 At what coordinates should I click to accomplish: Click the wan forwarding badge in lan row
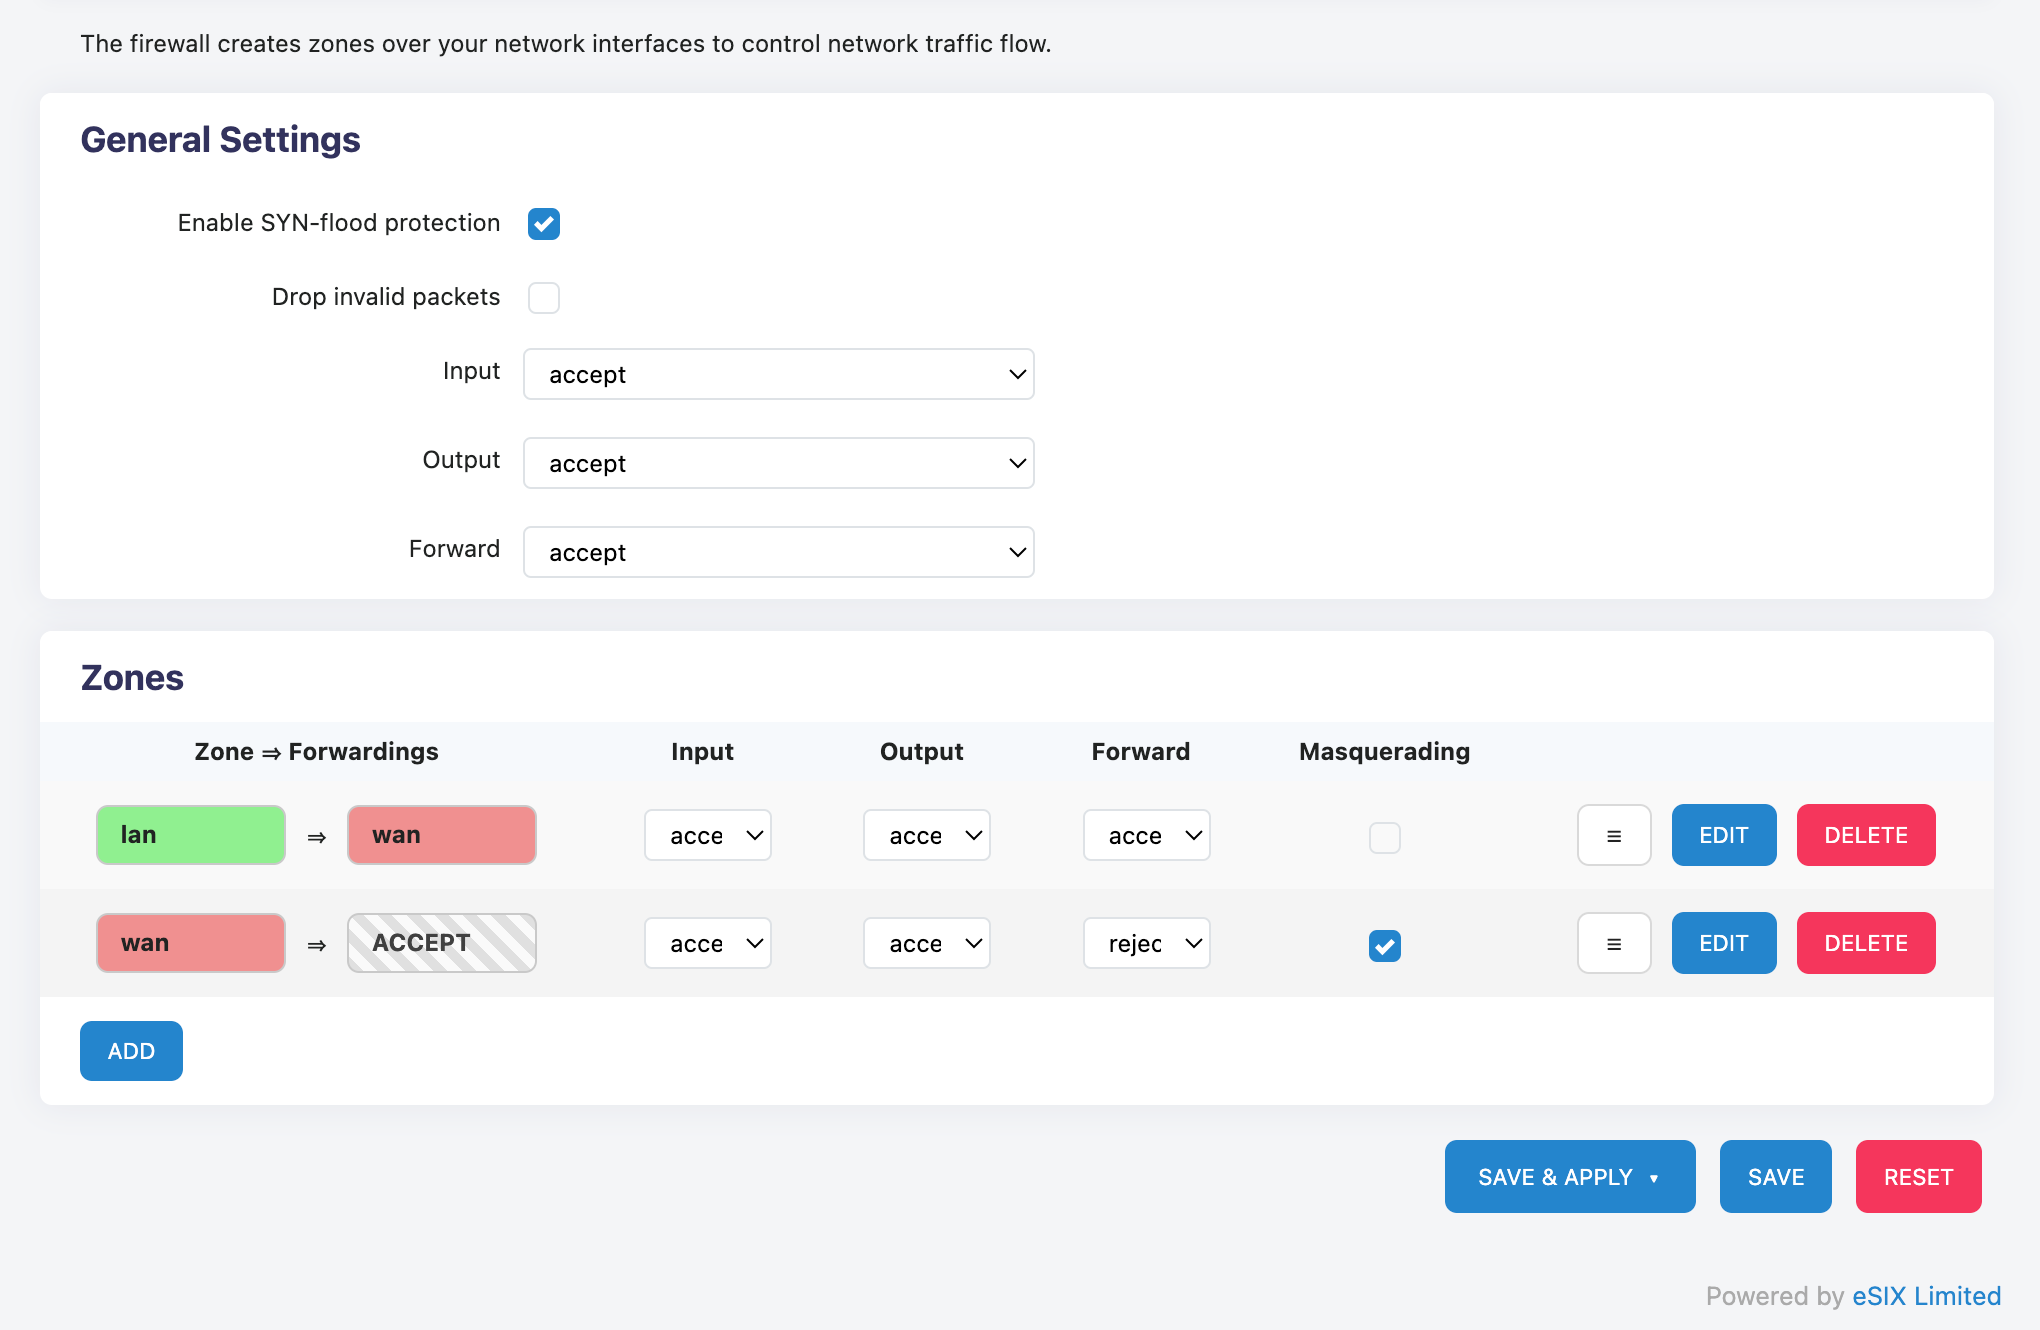click(441, 836)
